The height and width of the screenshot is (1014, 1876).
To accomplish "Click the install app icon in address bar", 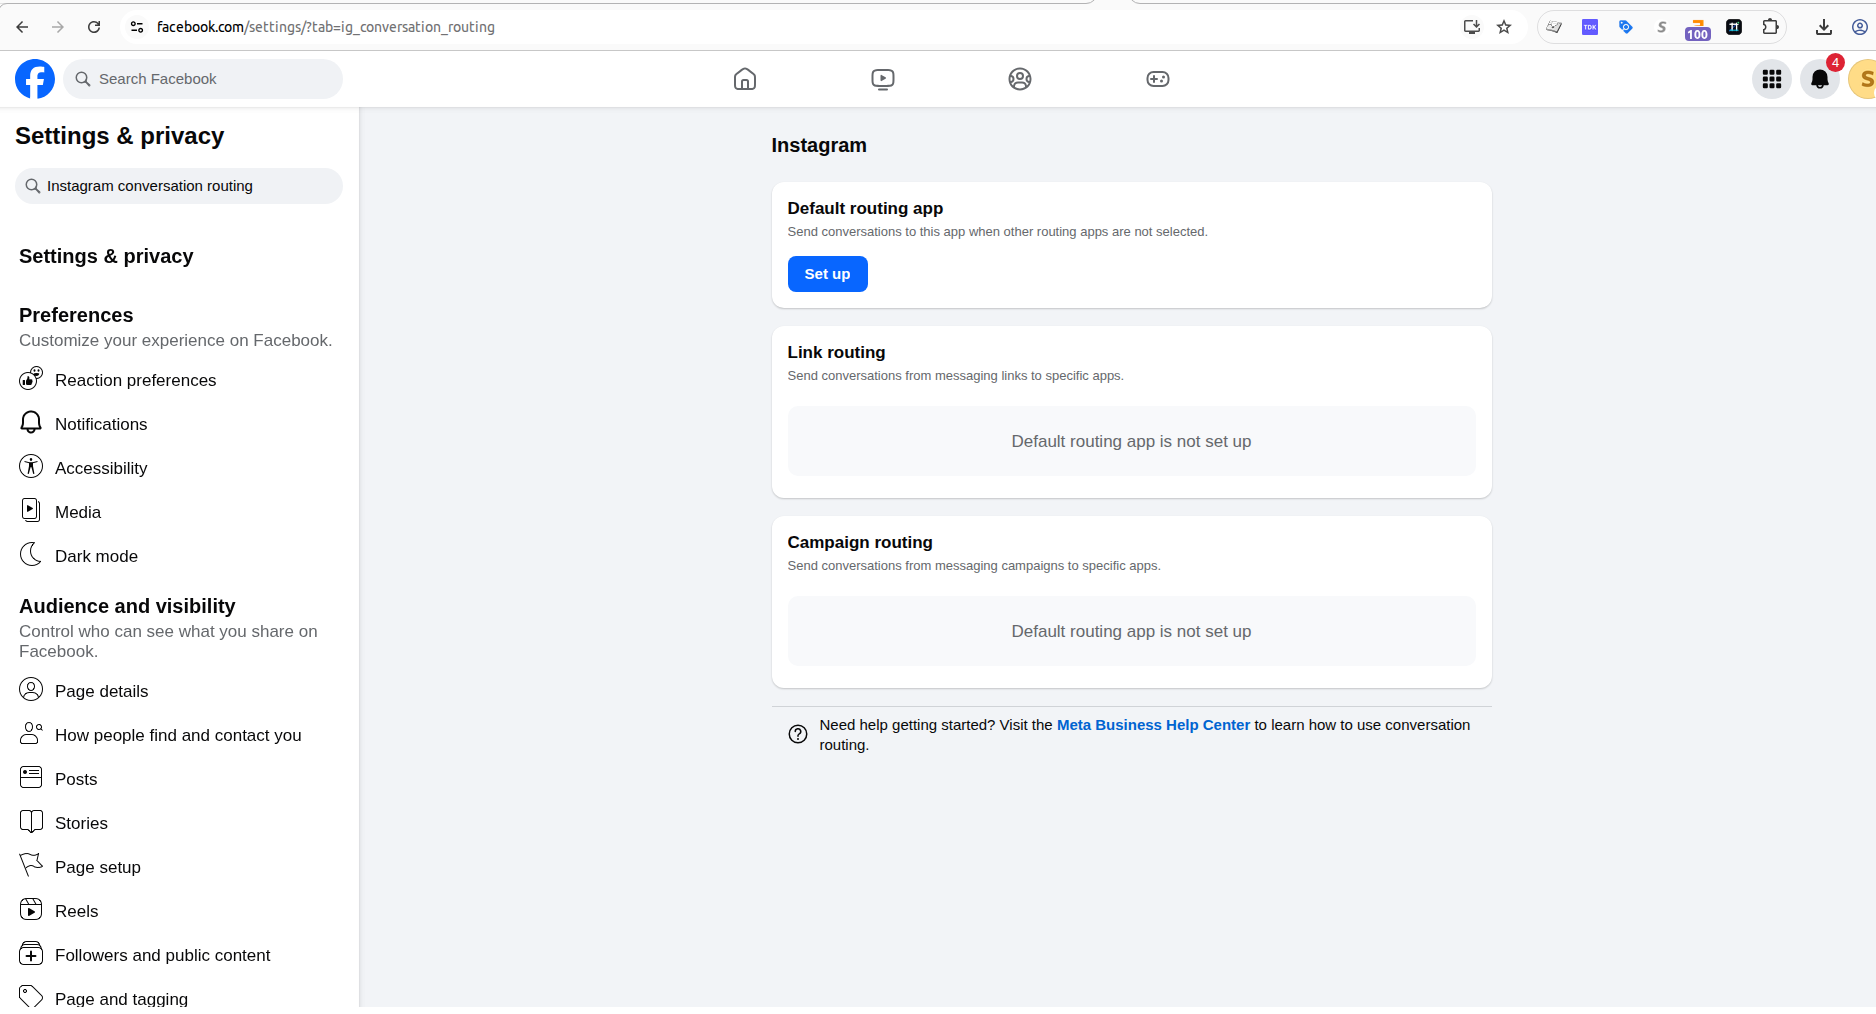I will tap(1472, 27).
